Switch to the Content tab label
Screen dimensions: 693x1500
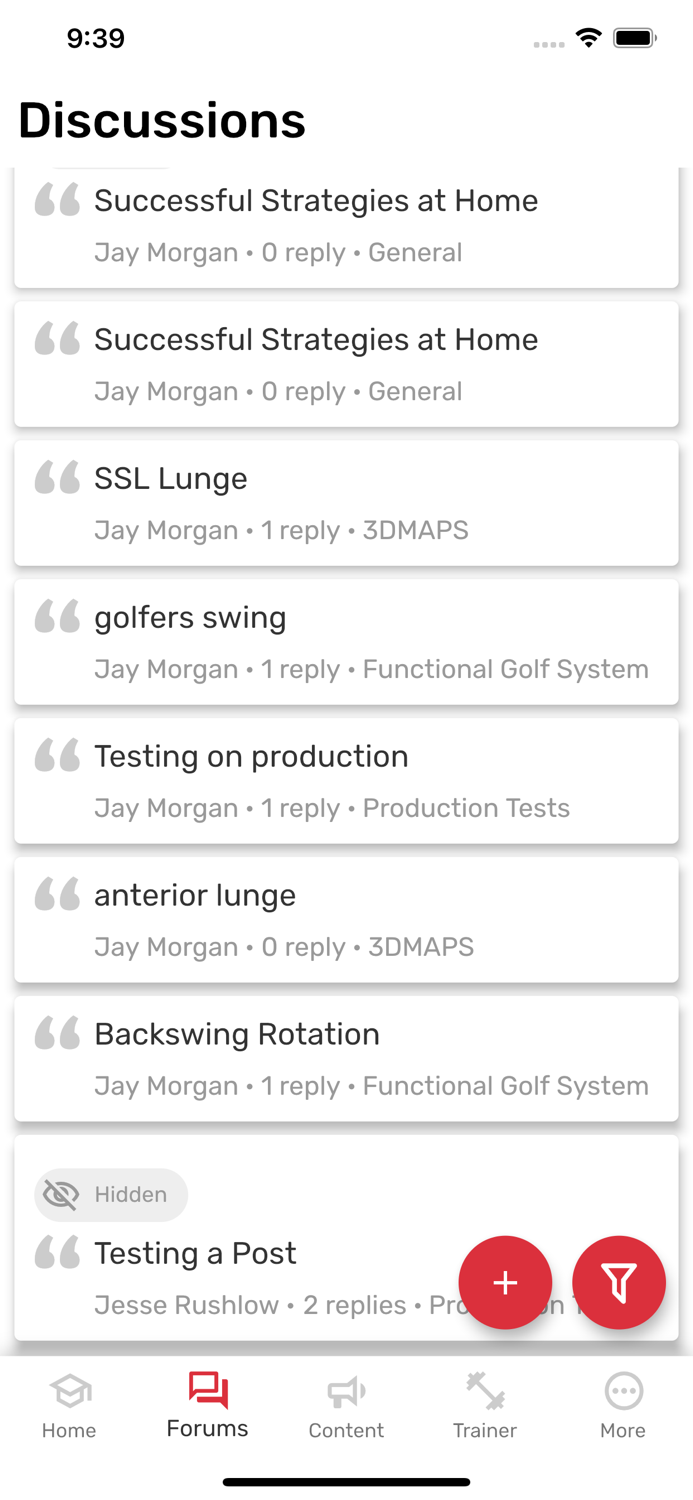pos(346,1431)
